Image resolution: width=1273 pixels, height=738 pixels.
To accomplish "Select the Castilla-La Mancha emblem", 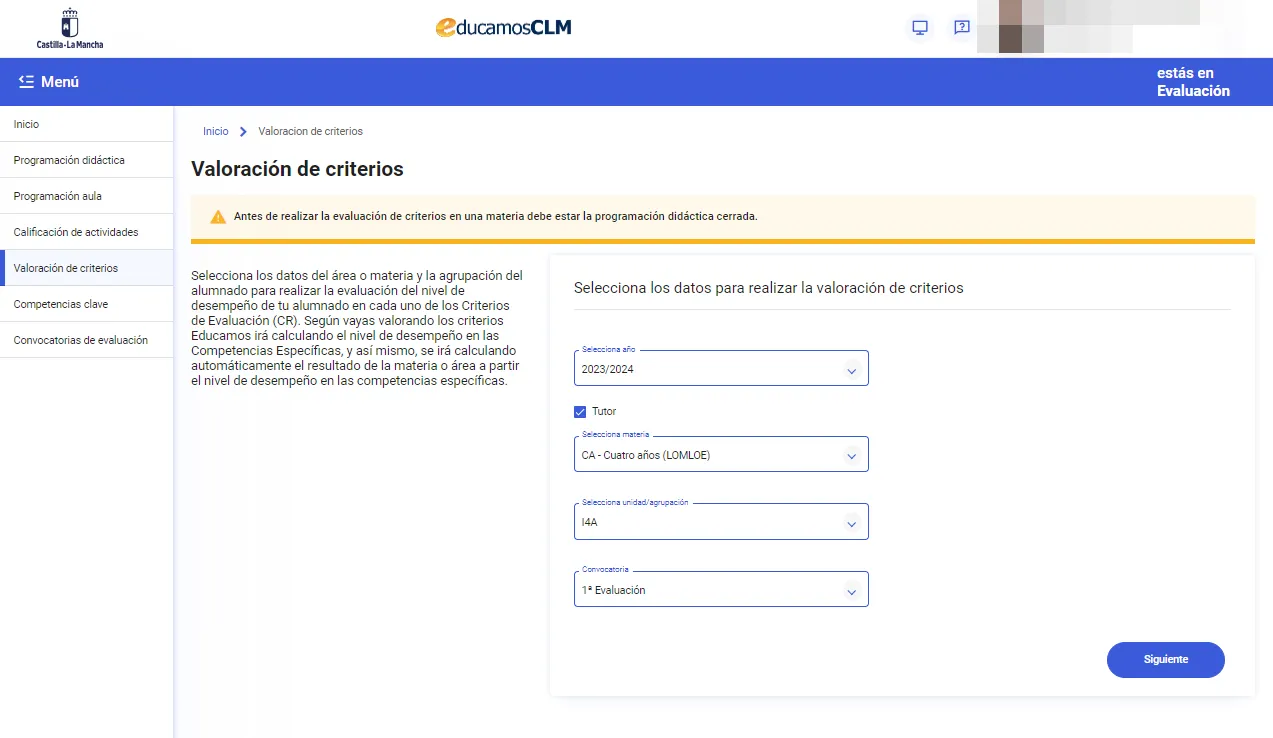I will click(69, 27).
